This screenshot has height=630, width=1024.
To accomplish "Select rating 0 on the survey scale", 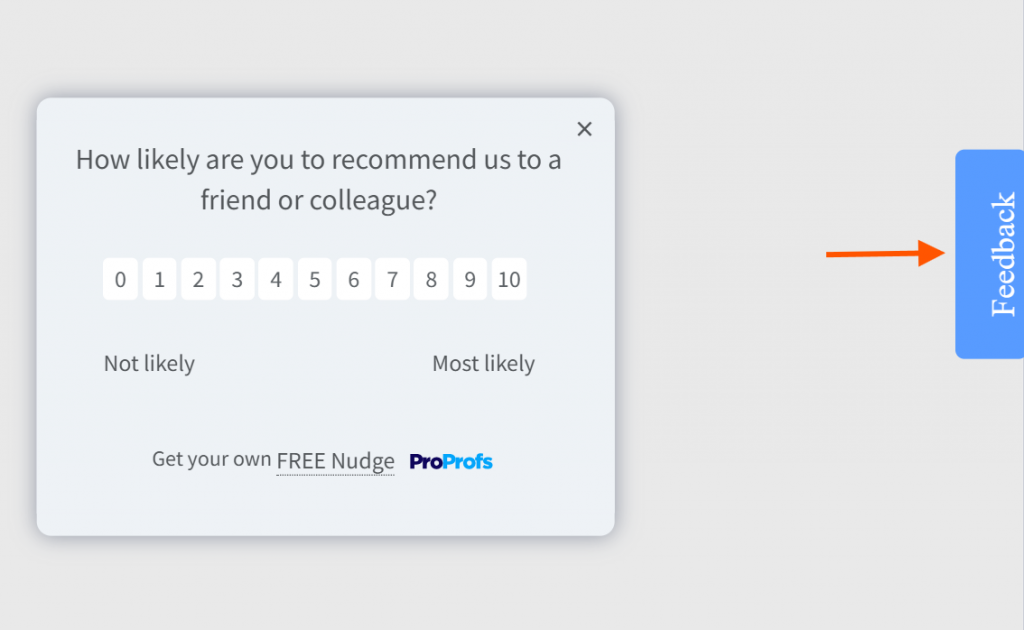I will click(x=120, y=279).
